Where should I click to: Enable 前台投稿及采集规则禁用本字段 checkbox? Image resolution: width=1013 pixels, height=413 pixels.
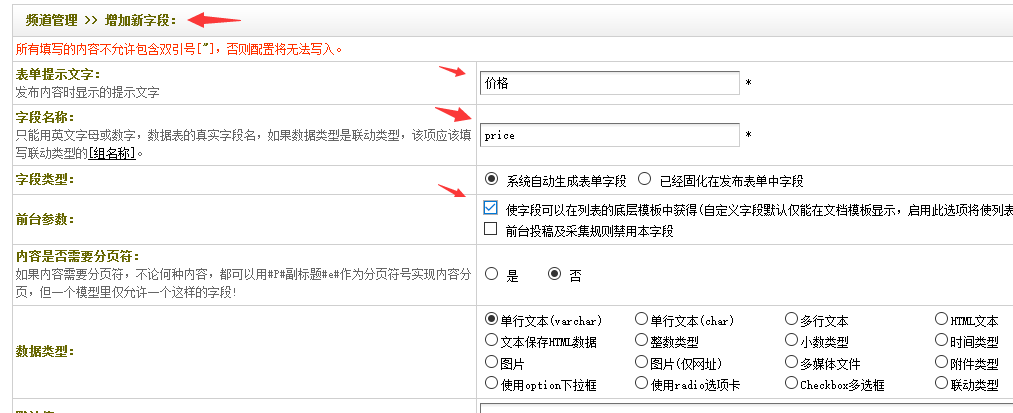tap(490, 229)
